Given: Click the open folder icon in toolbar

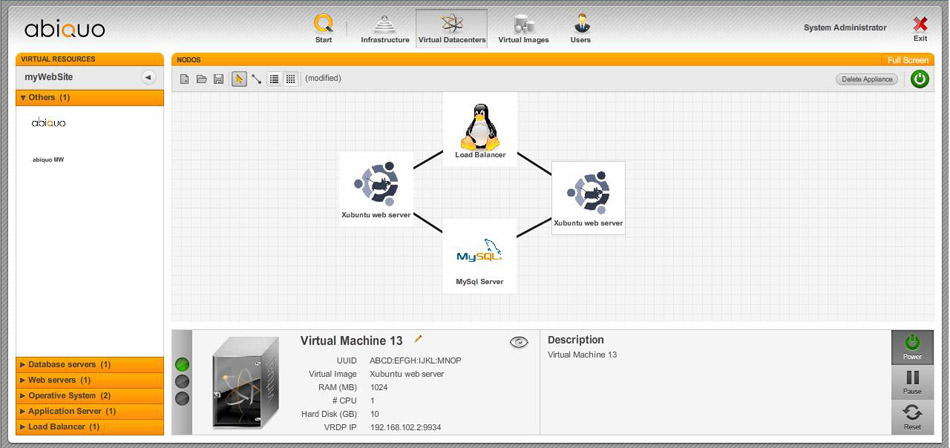Looking at the screenshot, I should 201,79.
